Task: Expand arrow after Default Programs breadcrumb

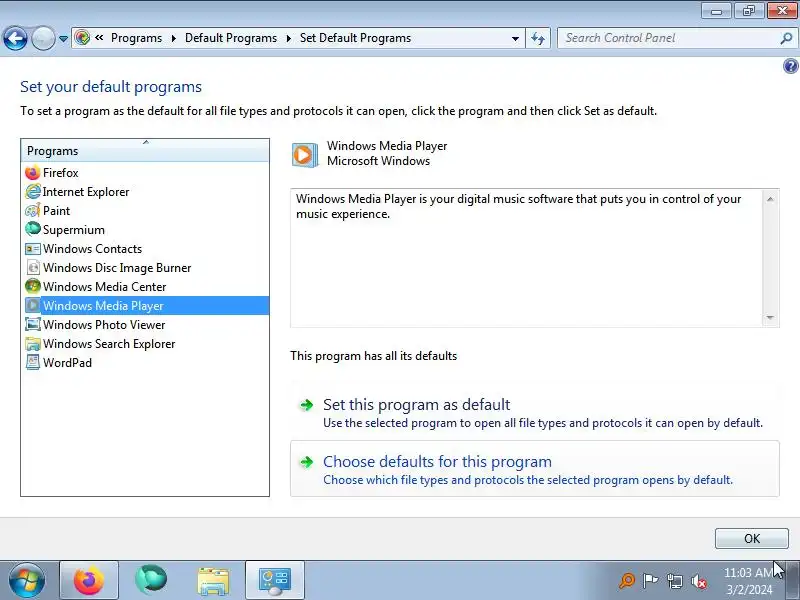Action: coord(289,38)
